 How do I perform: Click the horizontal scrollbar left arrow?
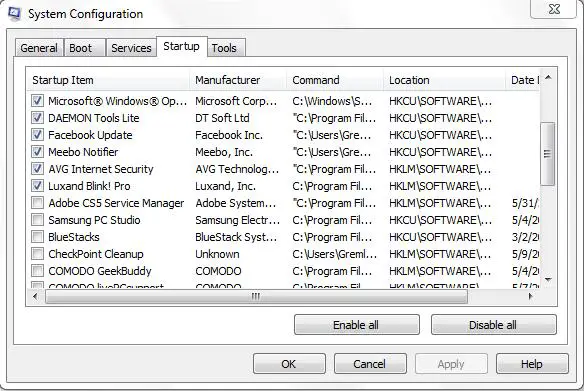pos(35,296)
